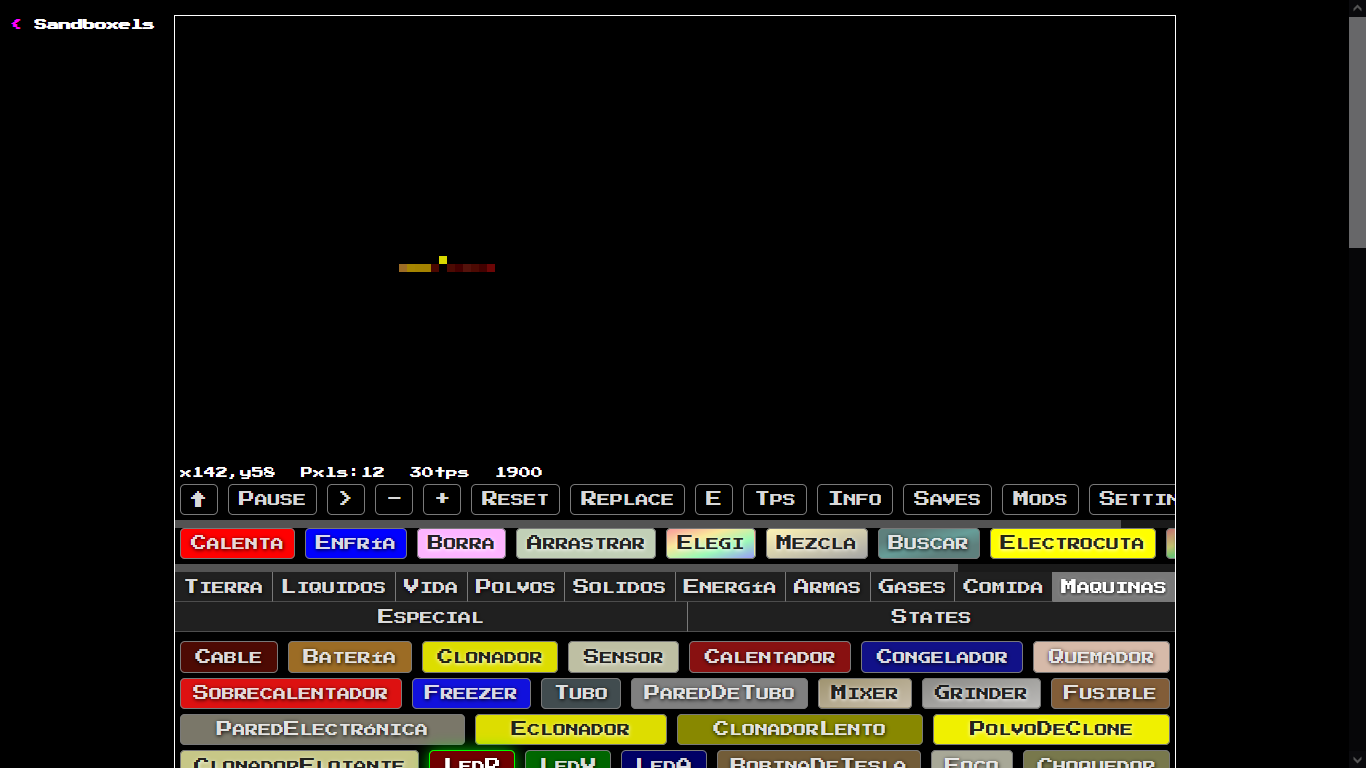This screenshot has width=1366, height=768.
Task: Select the Calenta heat tool
Action: [237, 543]
